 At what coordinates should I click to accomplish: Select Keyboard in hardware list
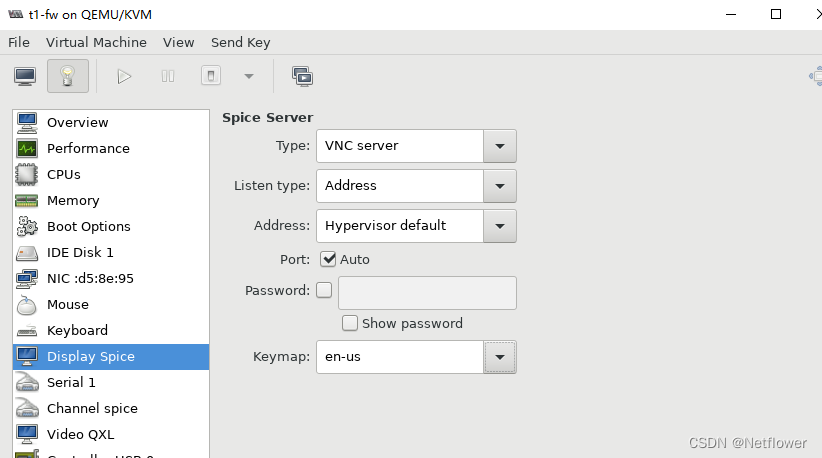pos(111,331)
